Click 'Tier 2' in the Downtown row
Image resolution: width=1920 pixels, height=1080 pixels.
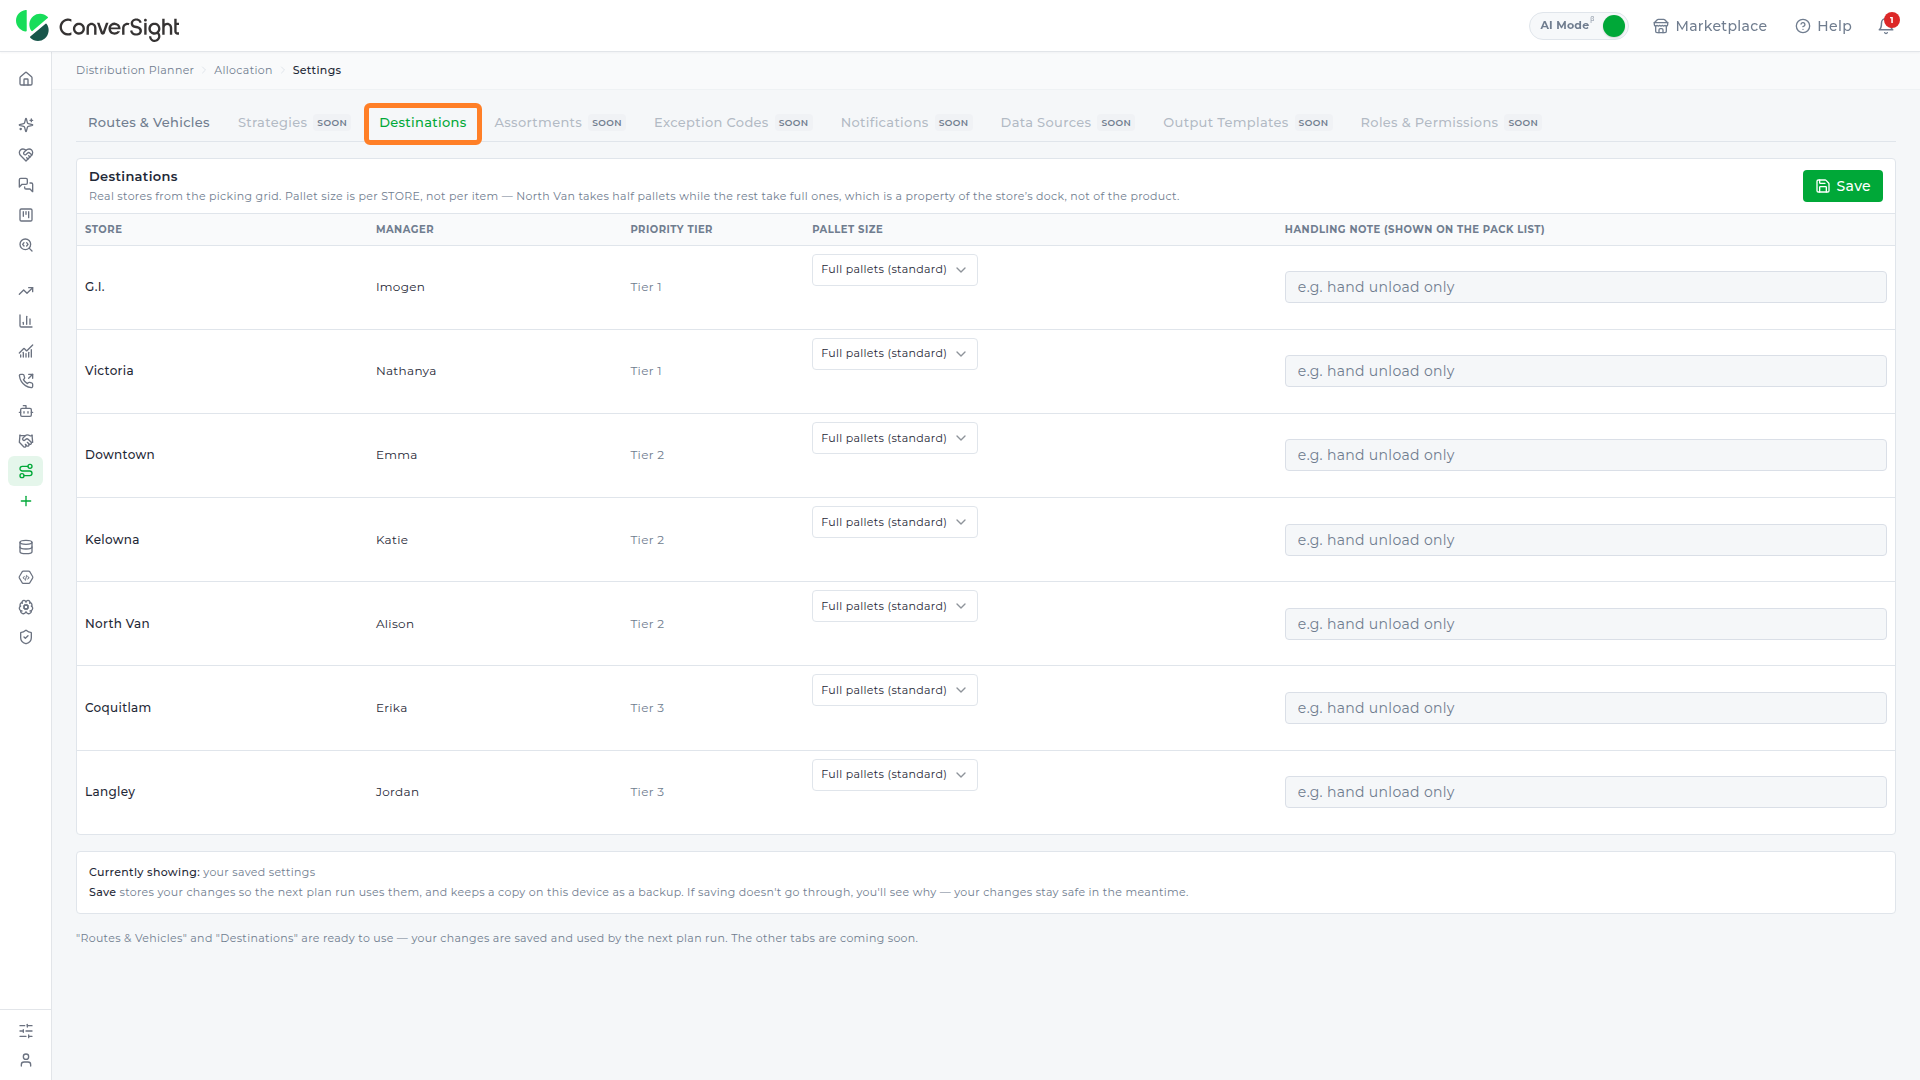[x=647, y=455]
